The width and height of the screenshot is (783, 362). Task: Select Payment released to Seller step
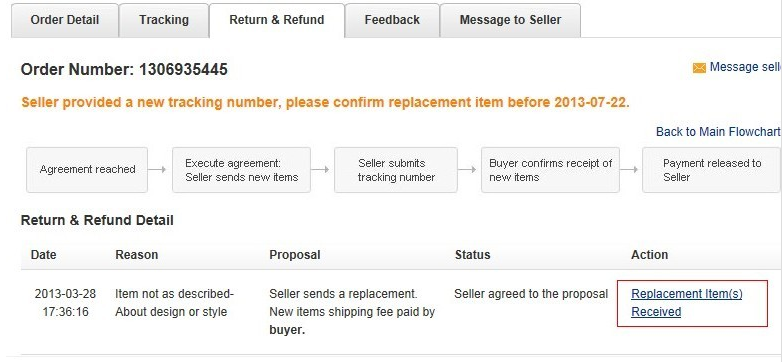[711, 170]
